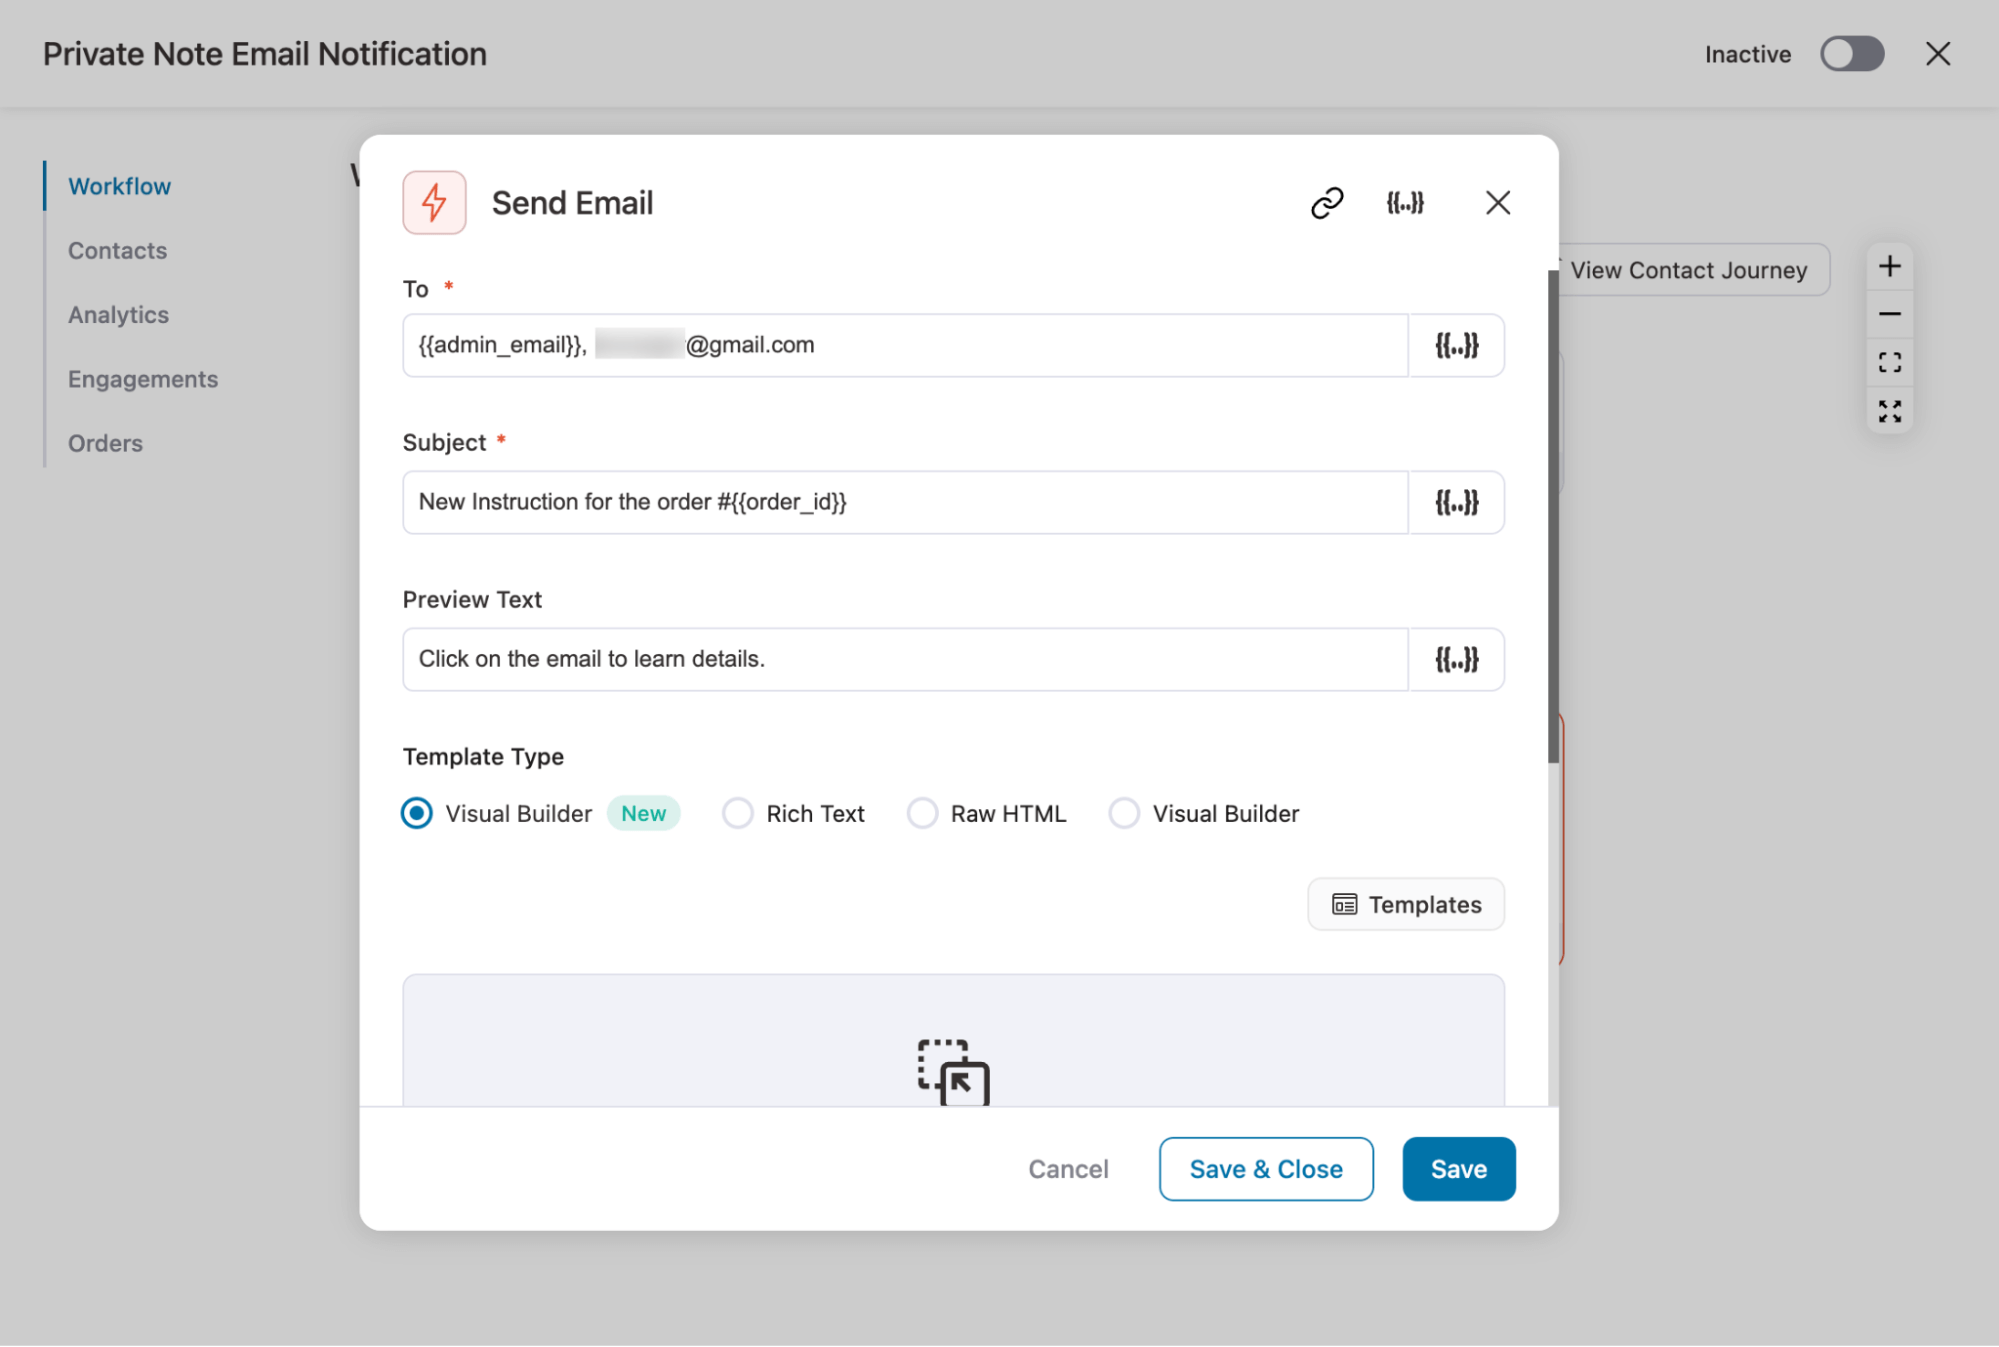Insert merge tag into Subject field
This screenshot has width=1999, height=1347.
tap(1456, 502)
